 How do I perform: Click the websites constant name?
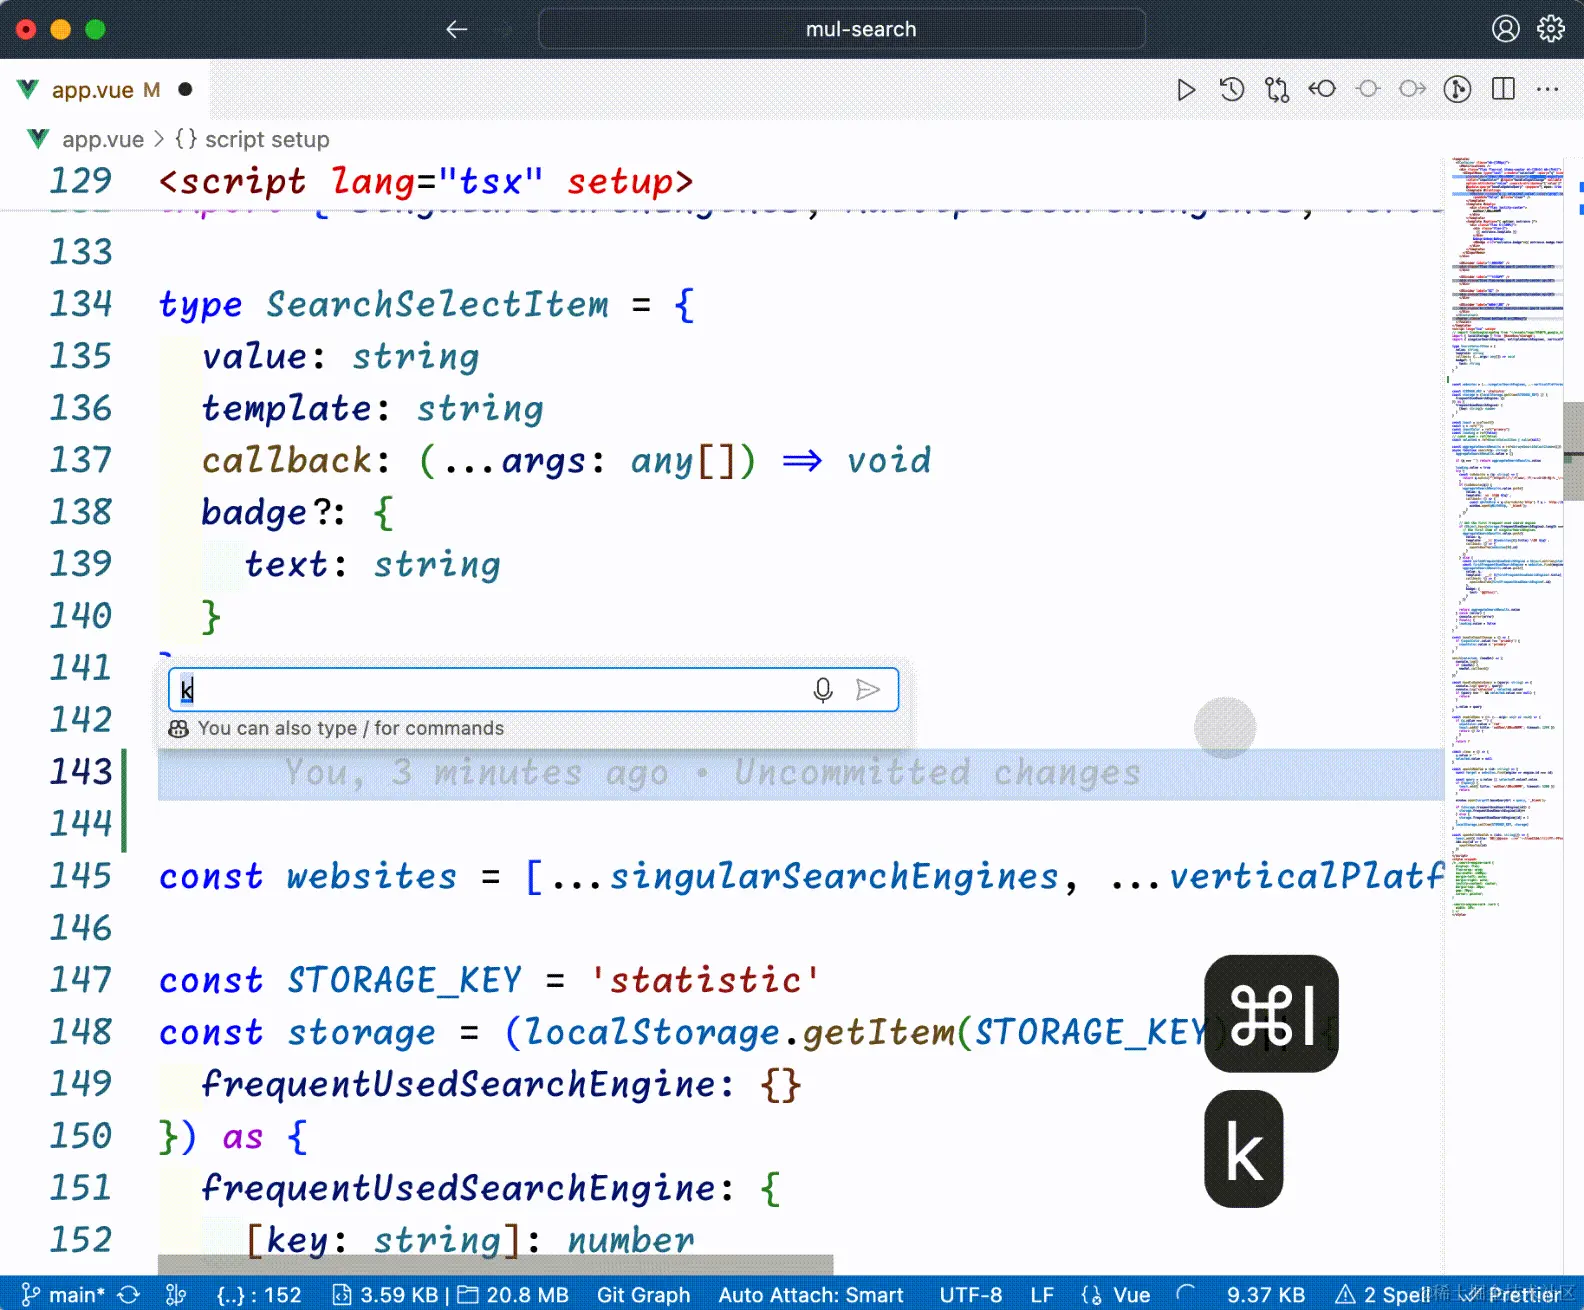(x=372, y=876)
